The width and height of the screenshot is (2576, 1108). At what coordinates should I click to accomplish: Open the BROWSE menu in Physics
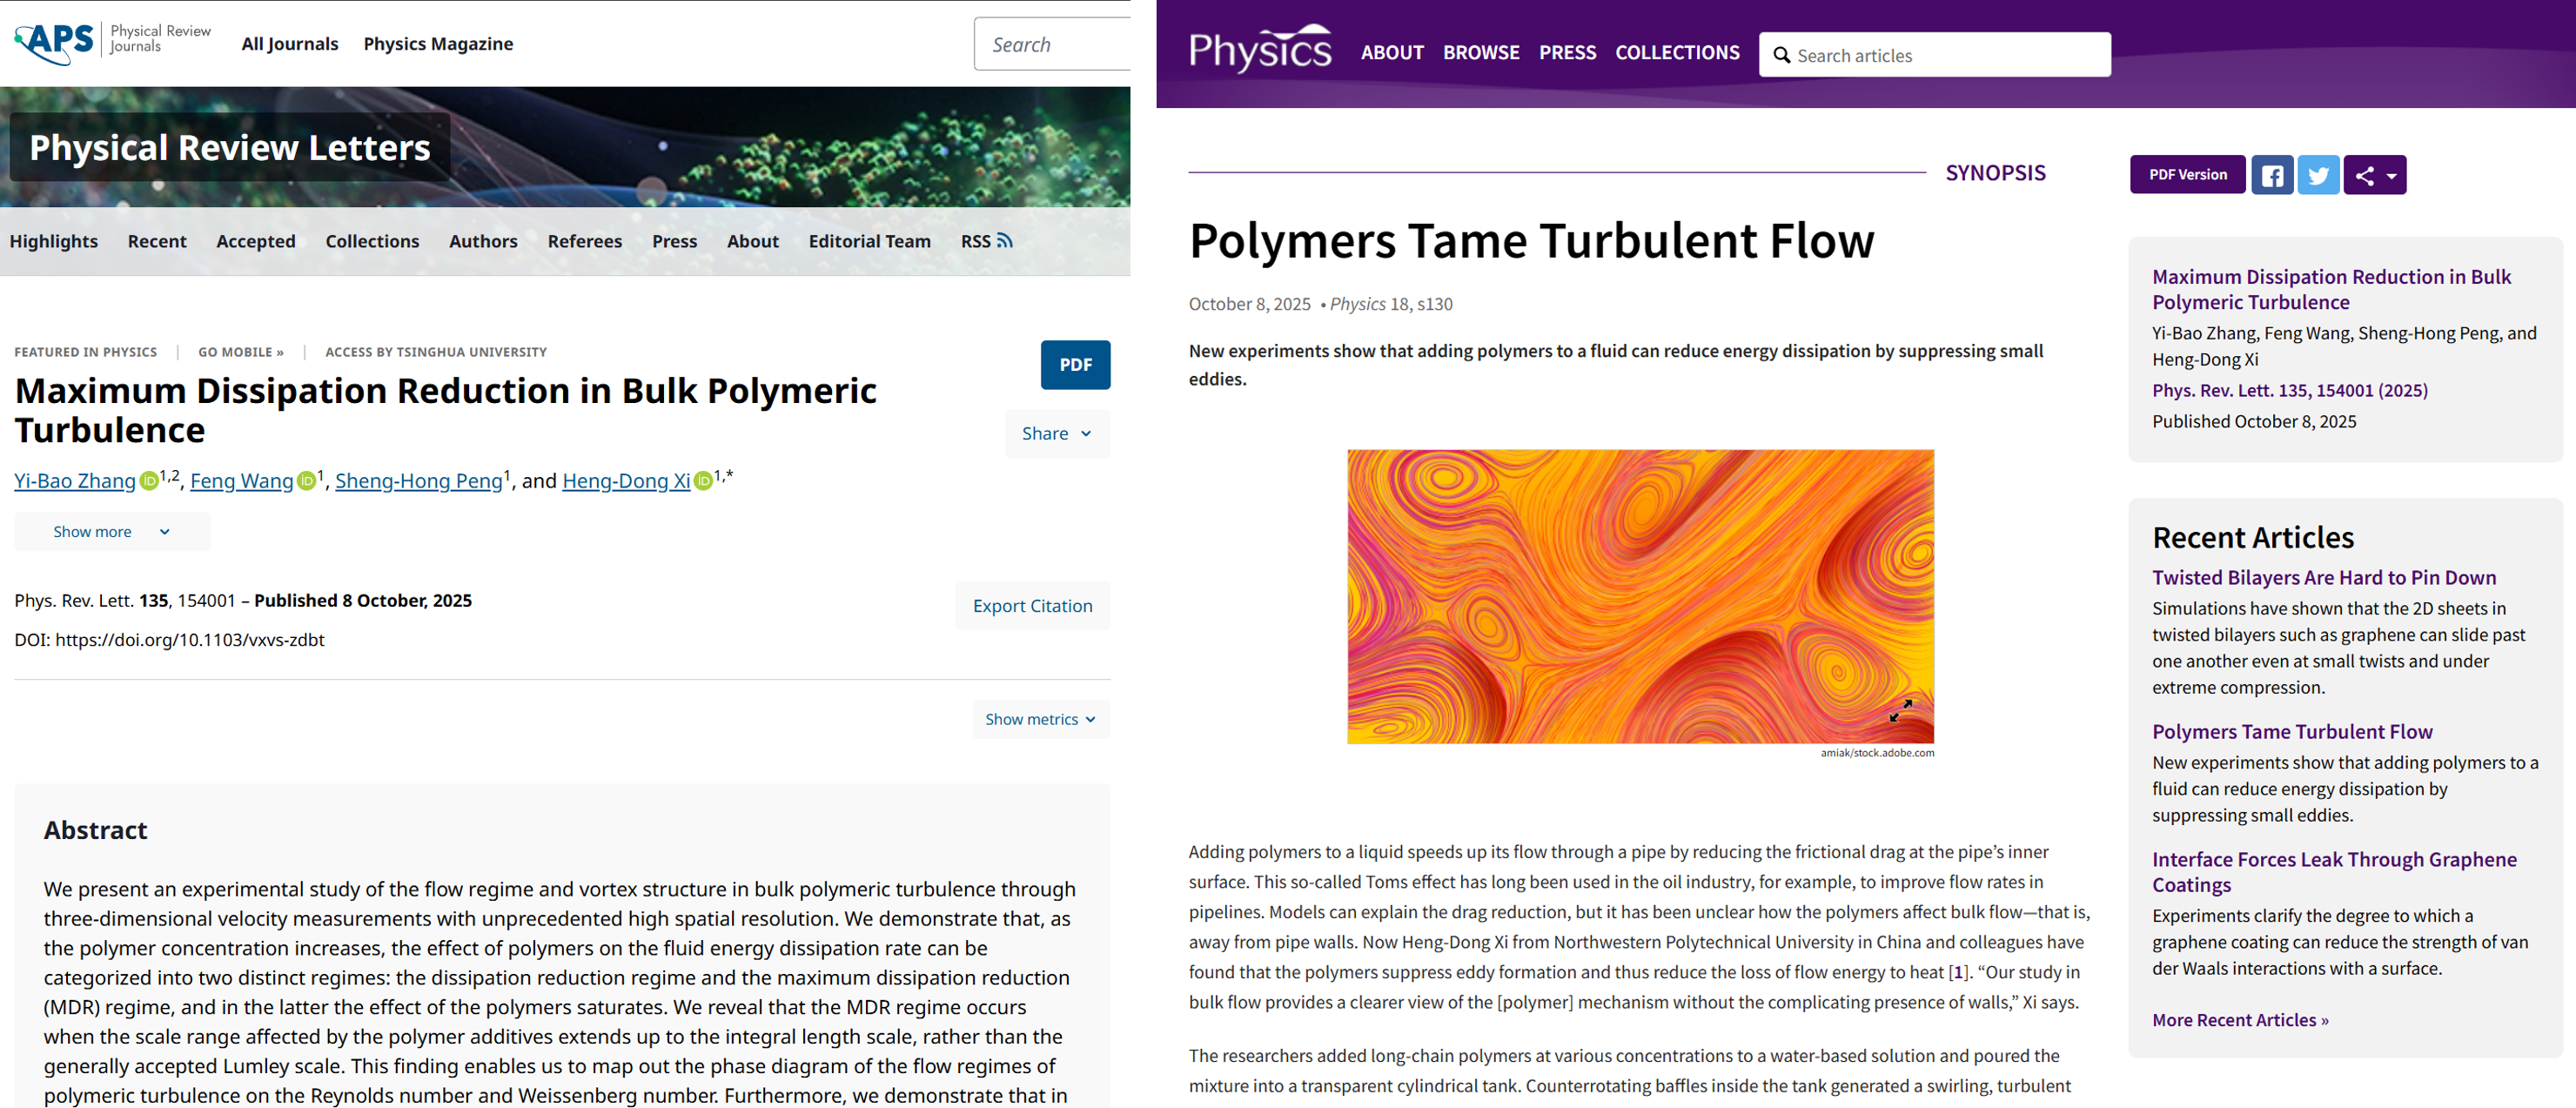click(1480, 52)
